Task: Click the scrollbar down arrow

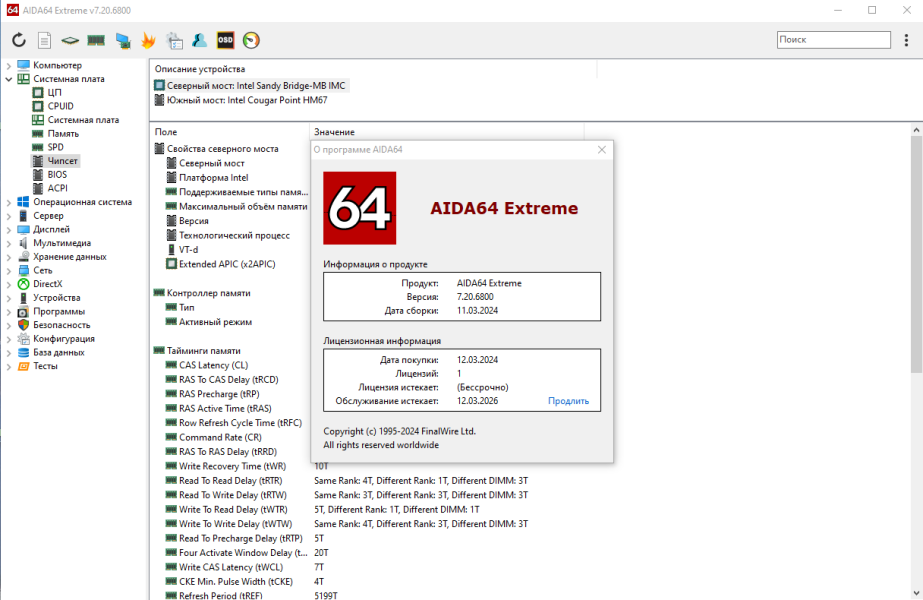Action: pos(916,594)
